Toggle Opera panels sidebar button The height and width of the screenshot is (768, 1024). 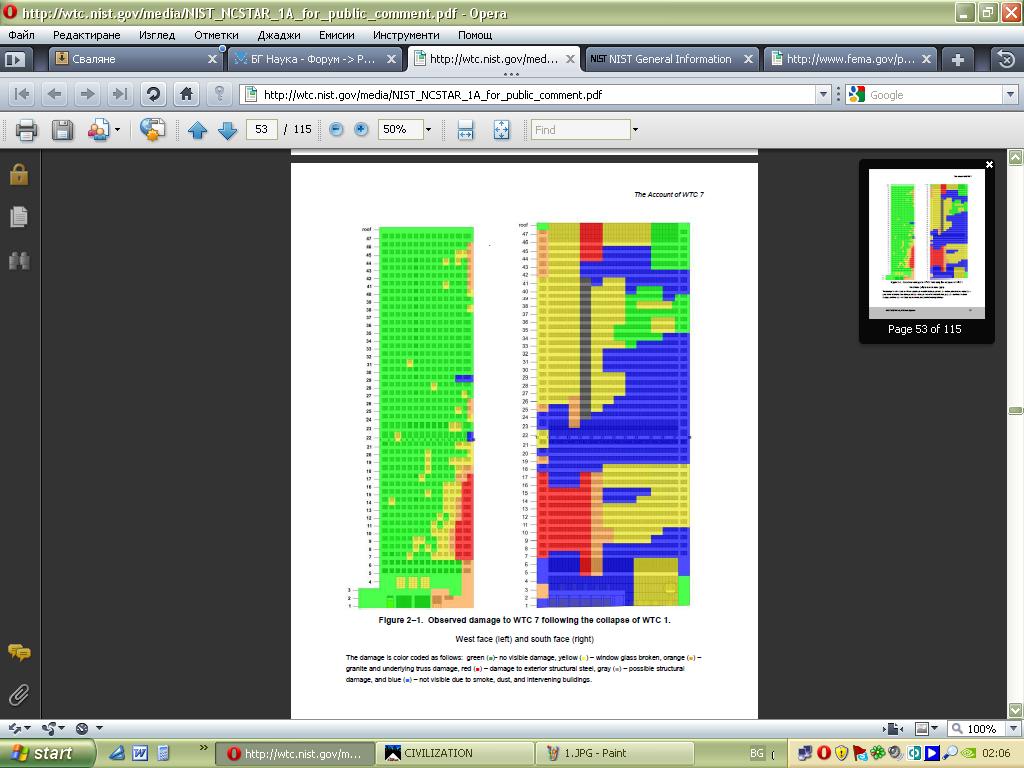point(15,59)
